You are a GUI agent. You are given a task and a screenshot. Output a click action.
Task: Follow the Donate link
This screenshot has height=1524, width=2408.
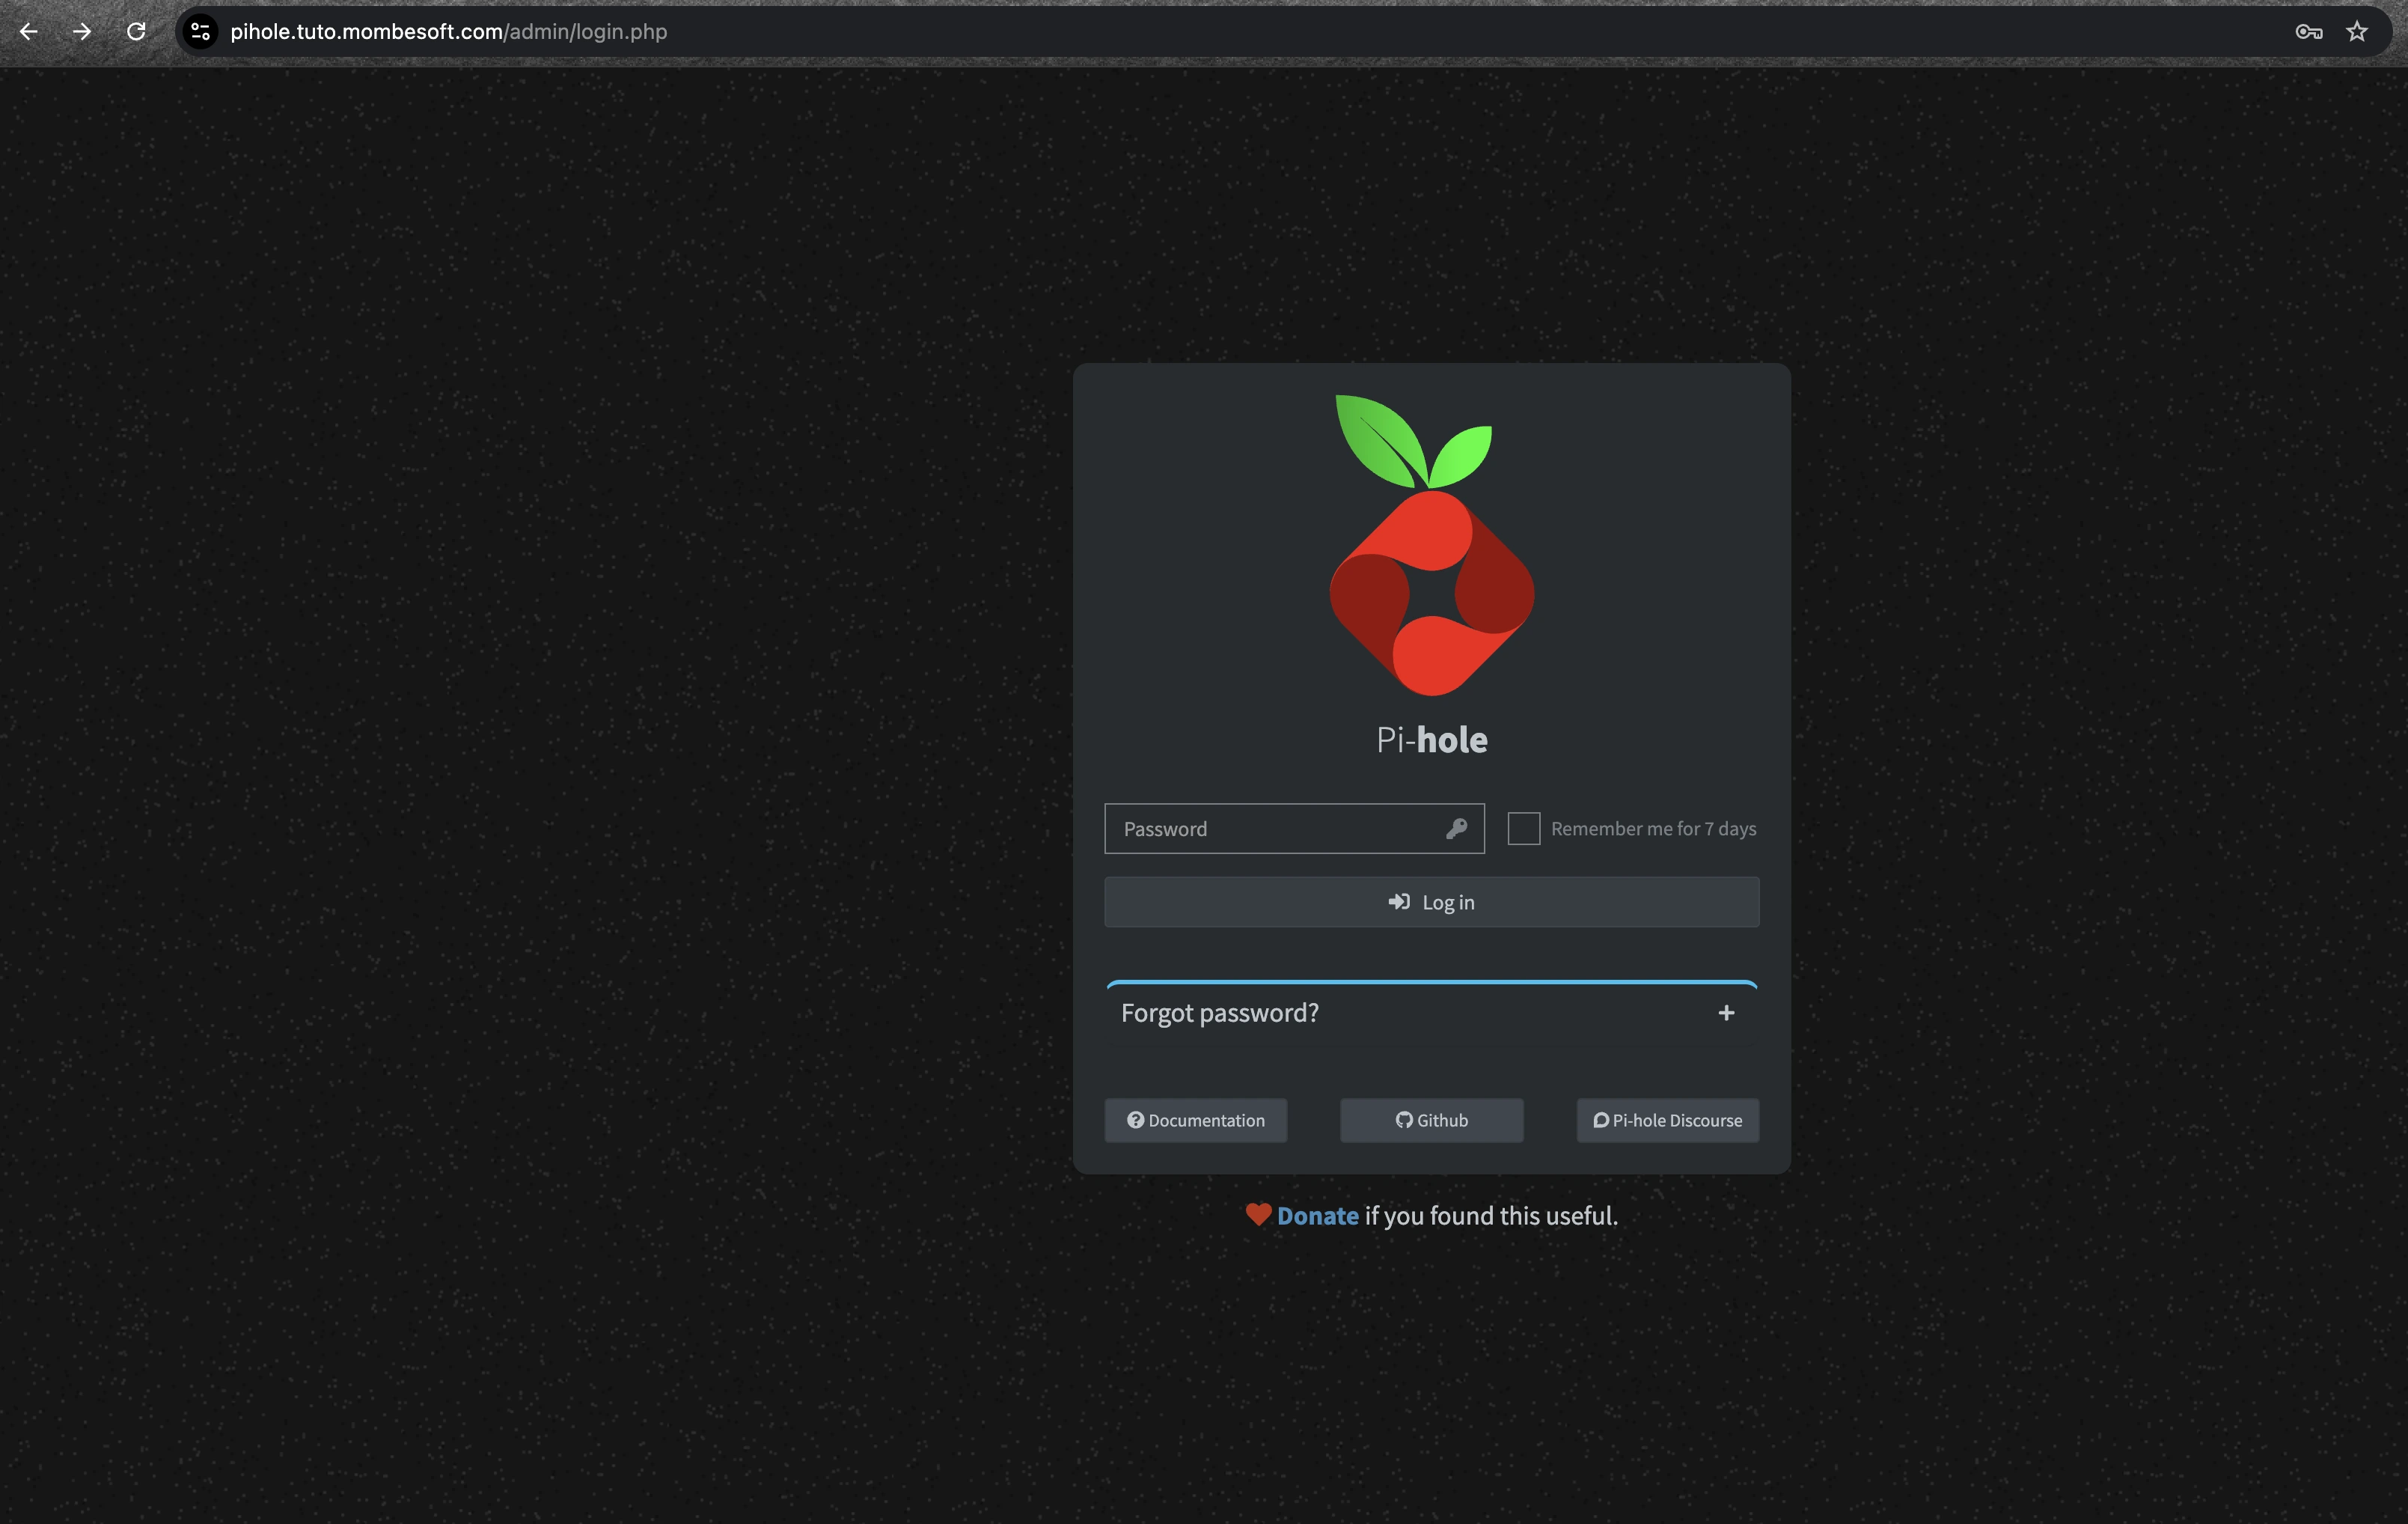tap(1317, 1216)
